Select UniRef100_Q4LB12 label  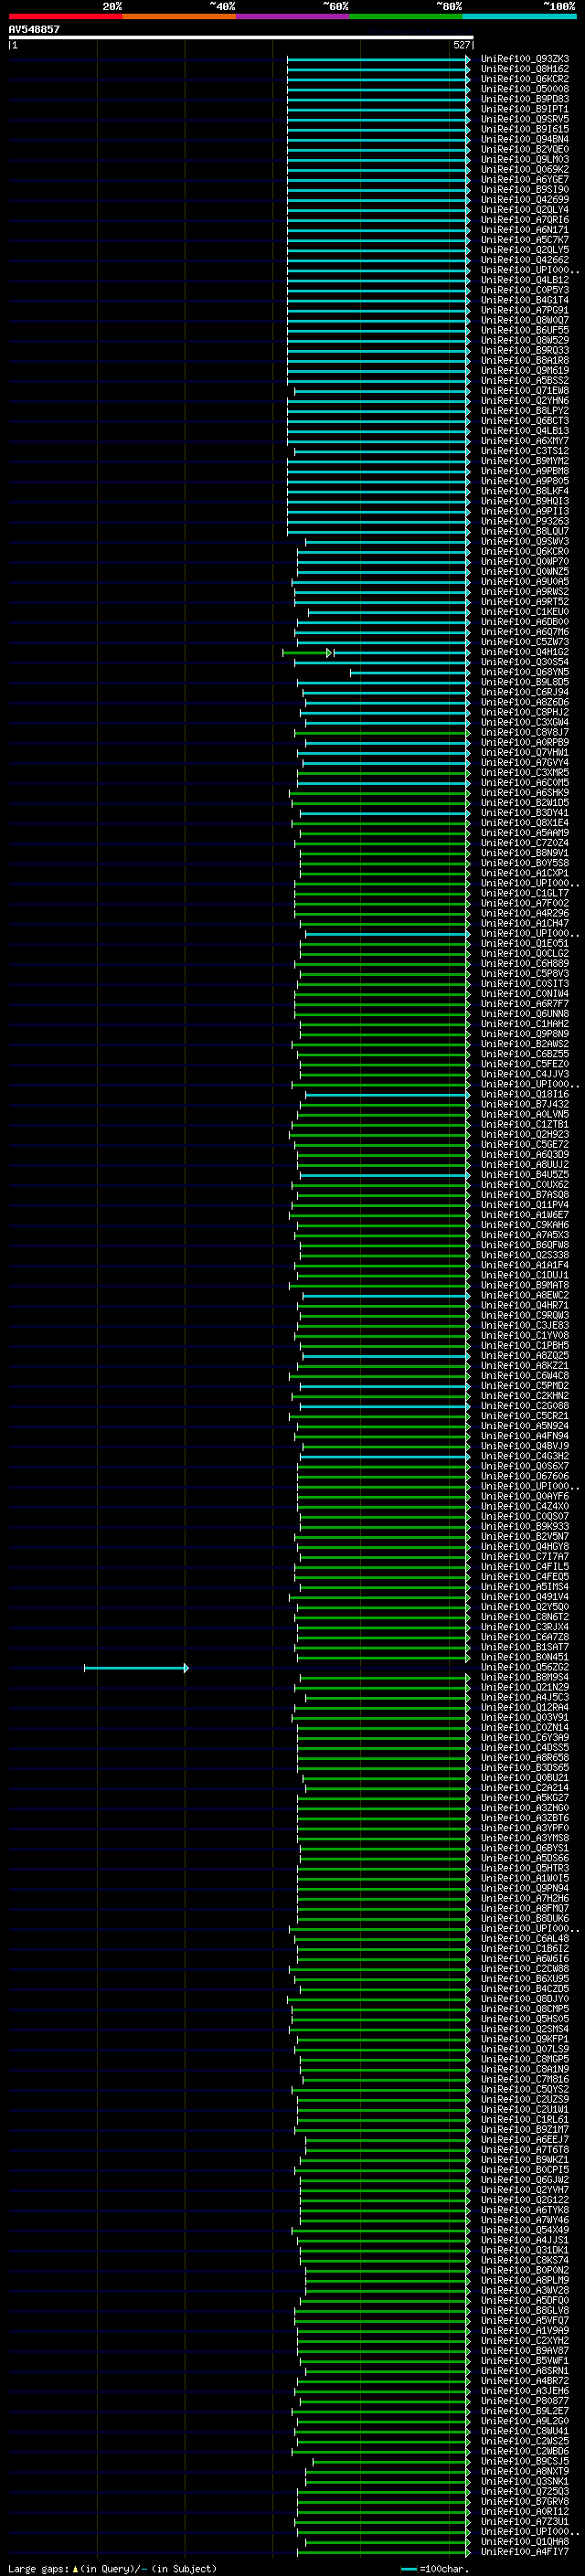(525, 280)
